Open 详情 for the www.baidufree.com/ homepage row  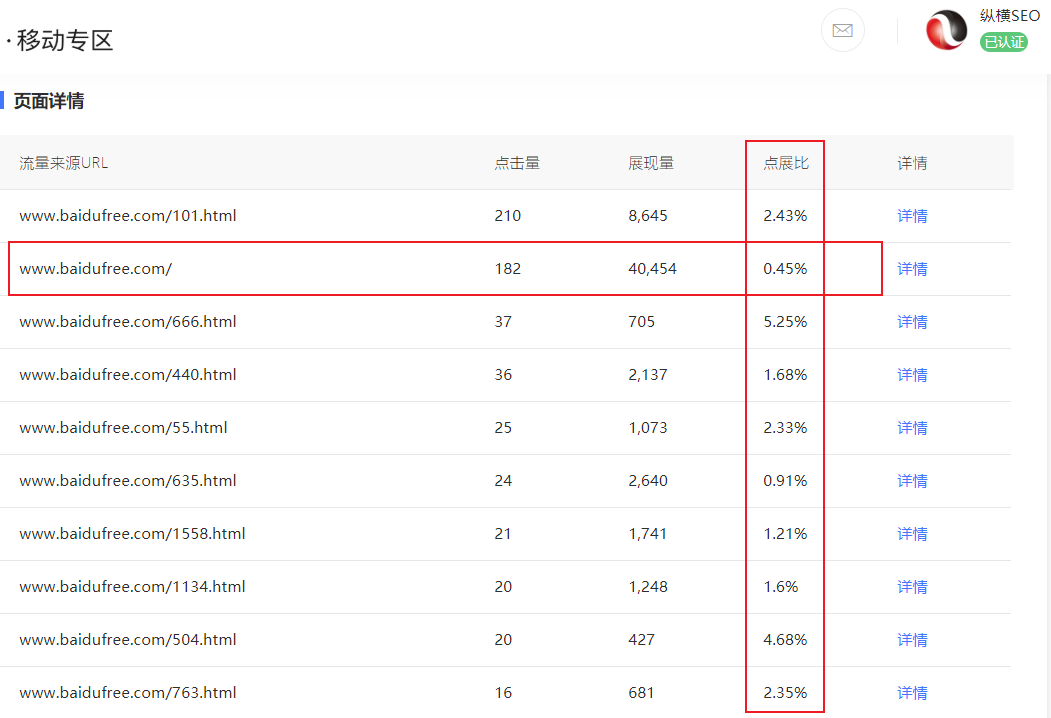click(912, 269)
